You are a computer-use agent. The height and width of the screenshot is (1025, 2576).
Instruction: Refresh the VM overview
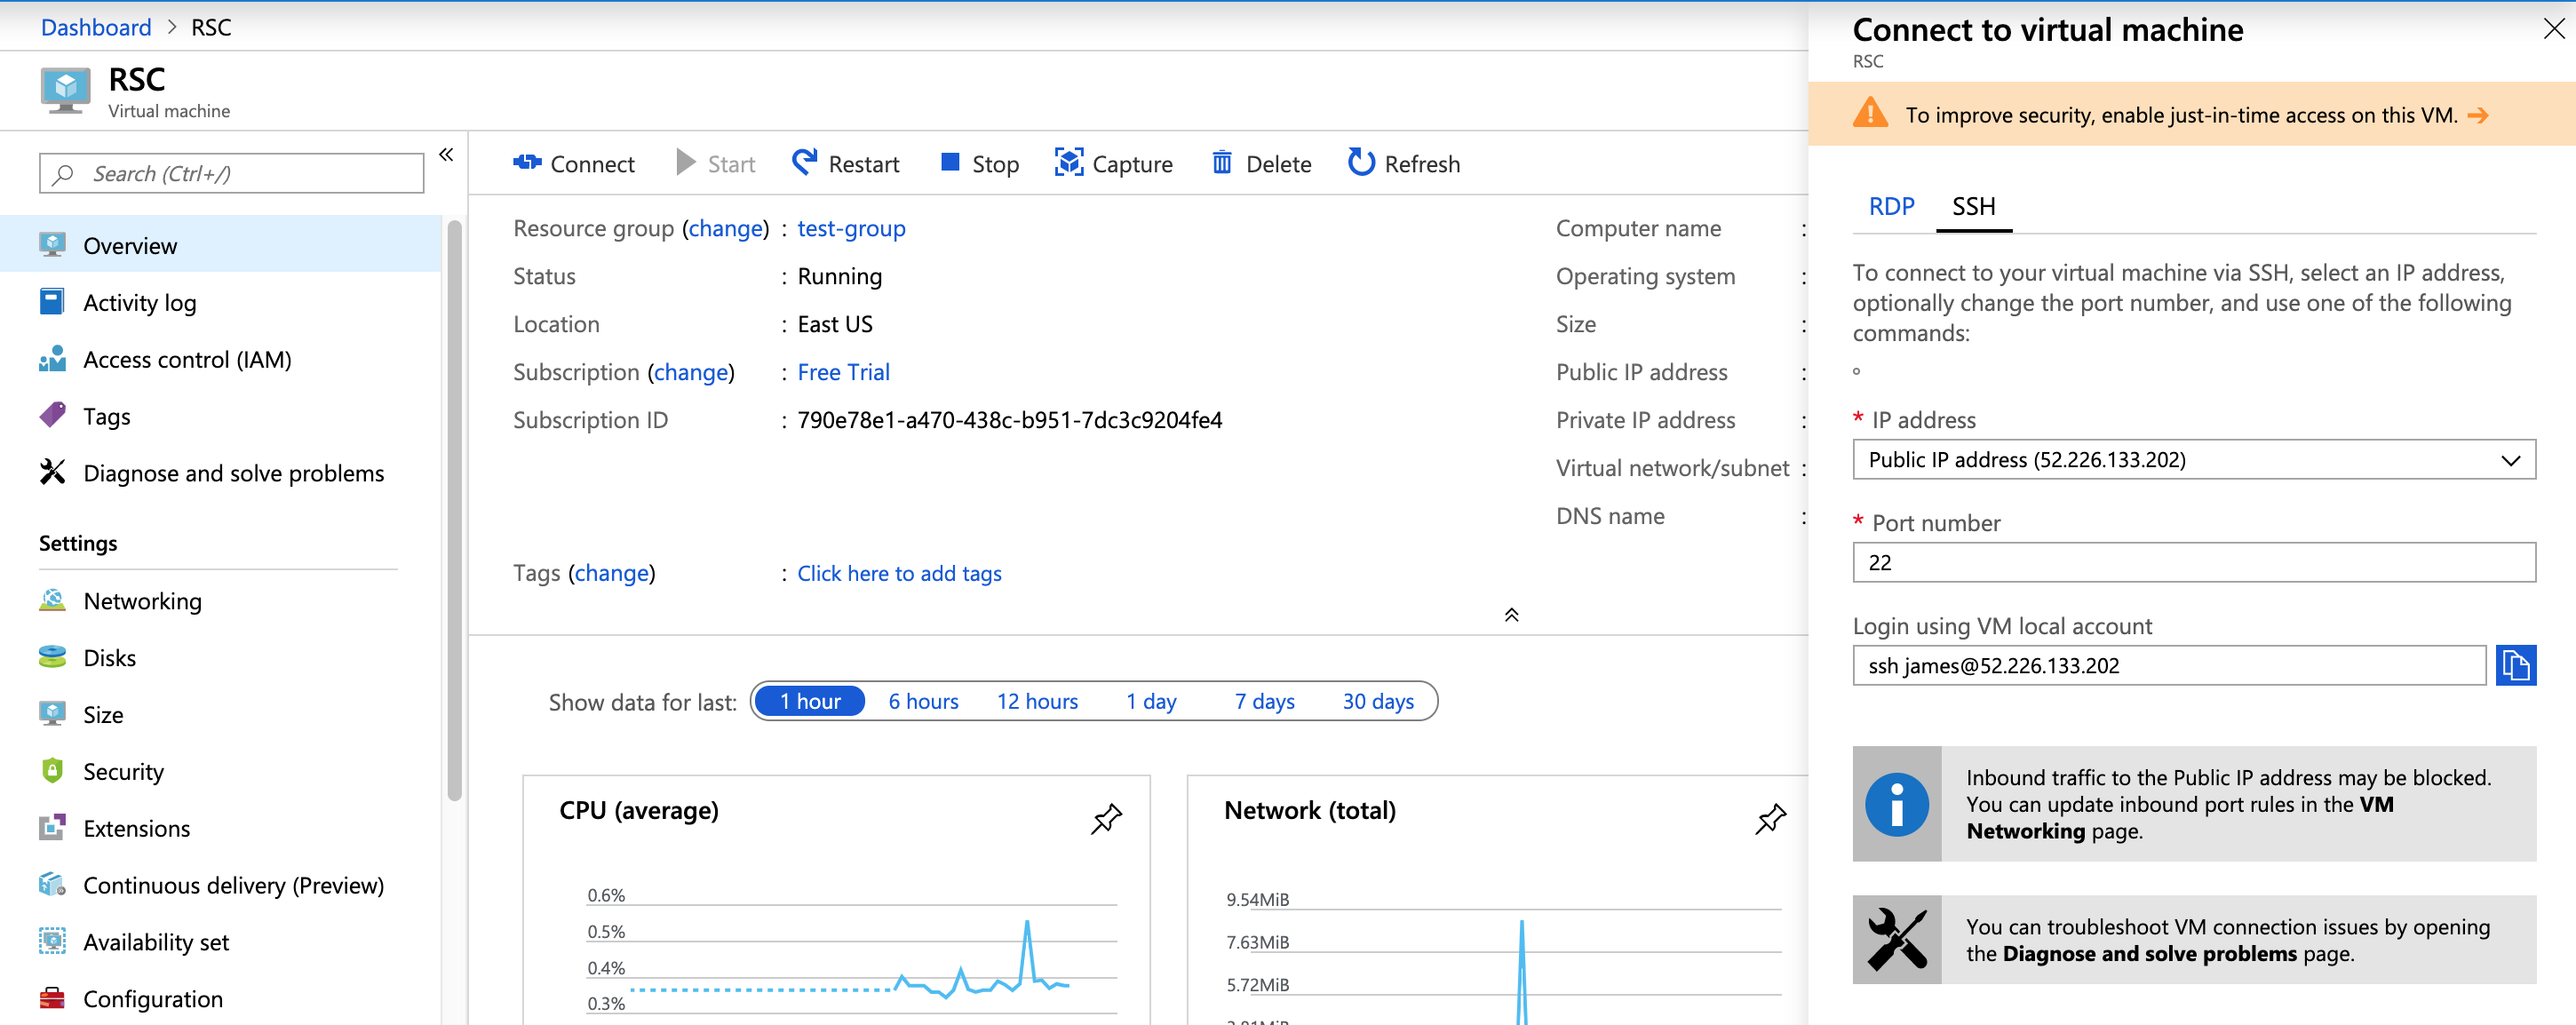point(1403,163)
